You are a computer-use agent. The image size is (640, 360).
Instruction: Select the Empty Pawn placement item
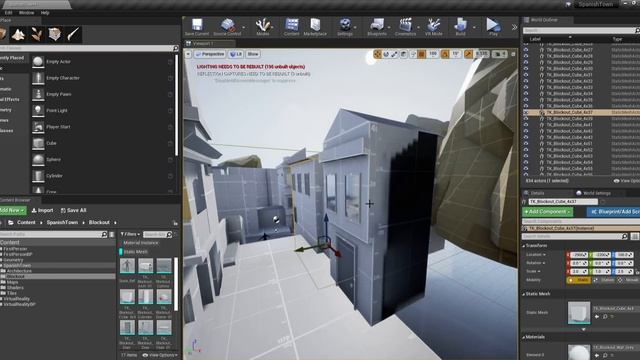[103, 94]
